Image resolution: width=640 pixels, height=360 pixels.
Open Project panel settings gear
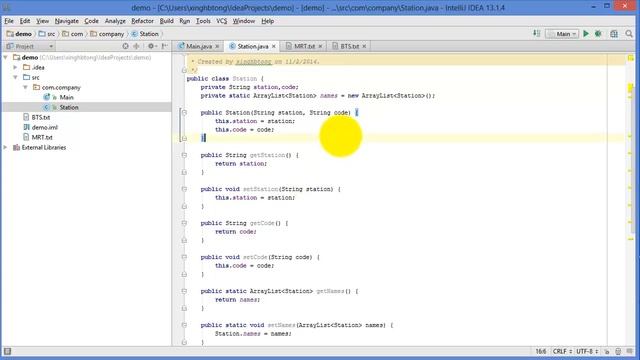click(x=152, y=46)
